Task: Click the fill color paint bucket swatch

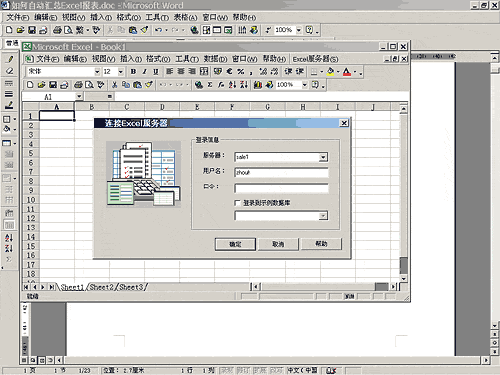Action: 330,72
